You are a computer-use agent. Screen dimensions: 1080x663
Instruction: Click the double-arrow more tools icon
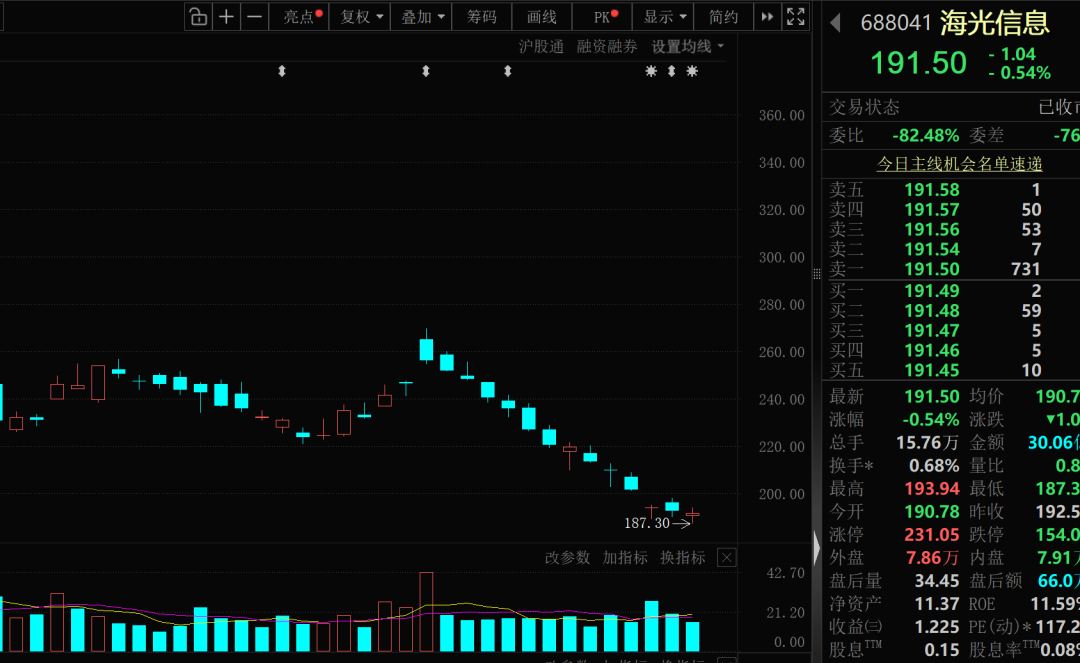coord(767,17)
